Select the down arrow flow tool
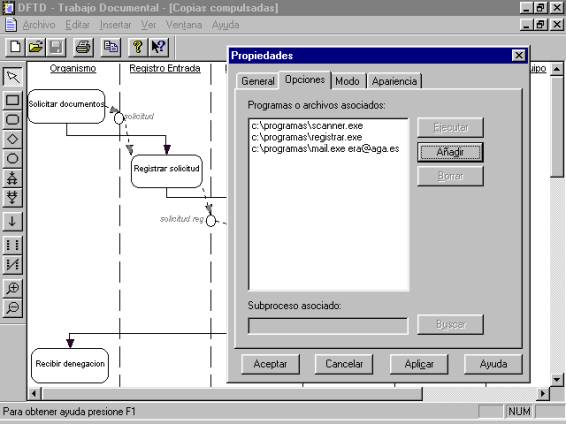 point(13,221)
